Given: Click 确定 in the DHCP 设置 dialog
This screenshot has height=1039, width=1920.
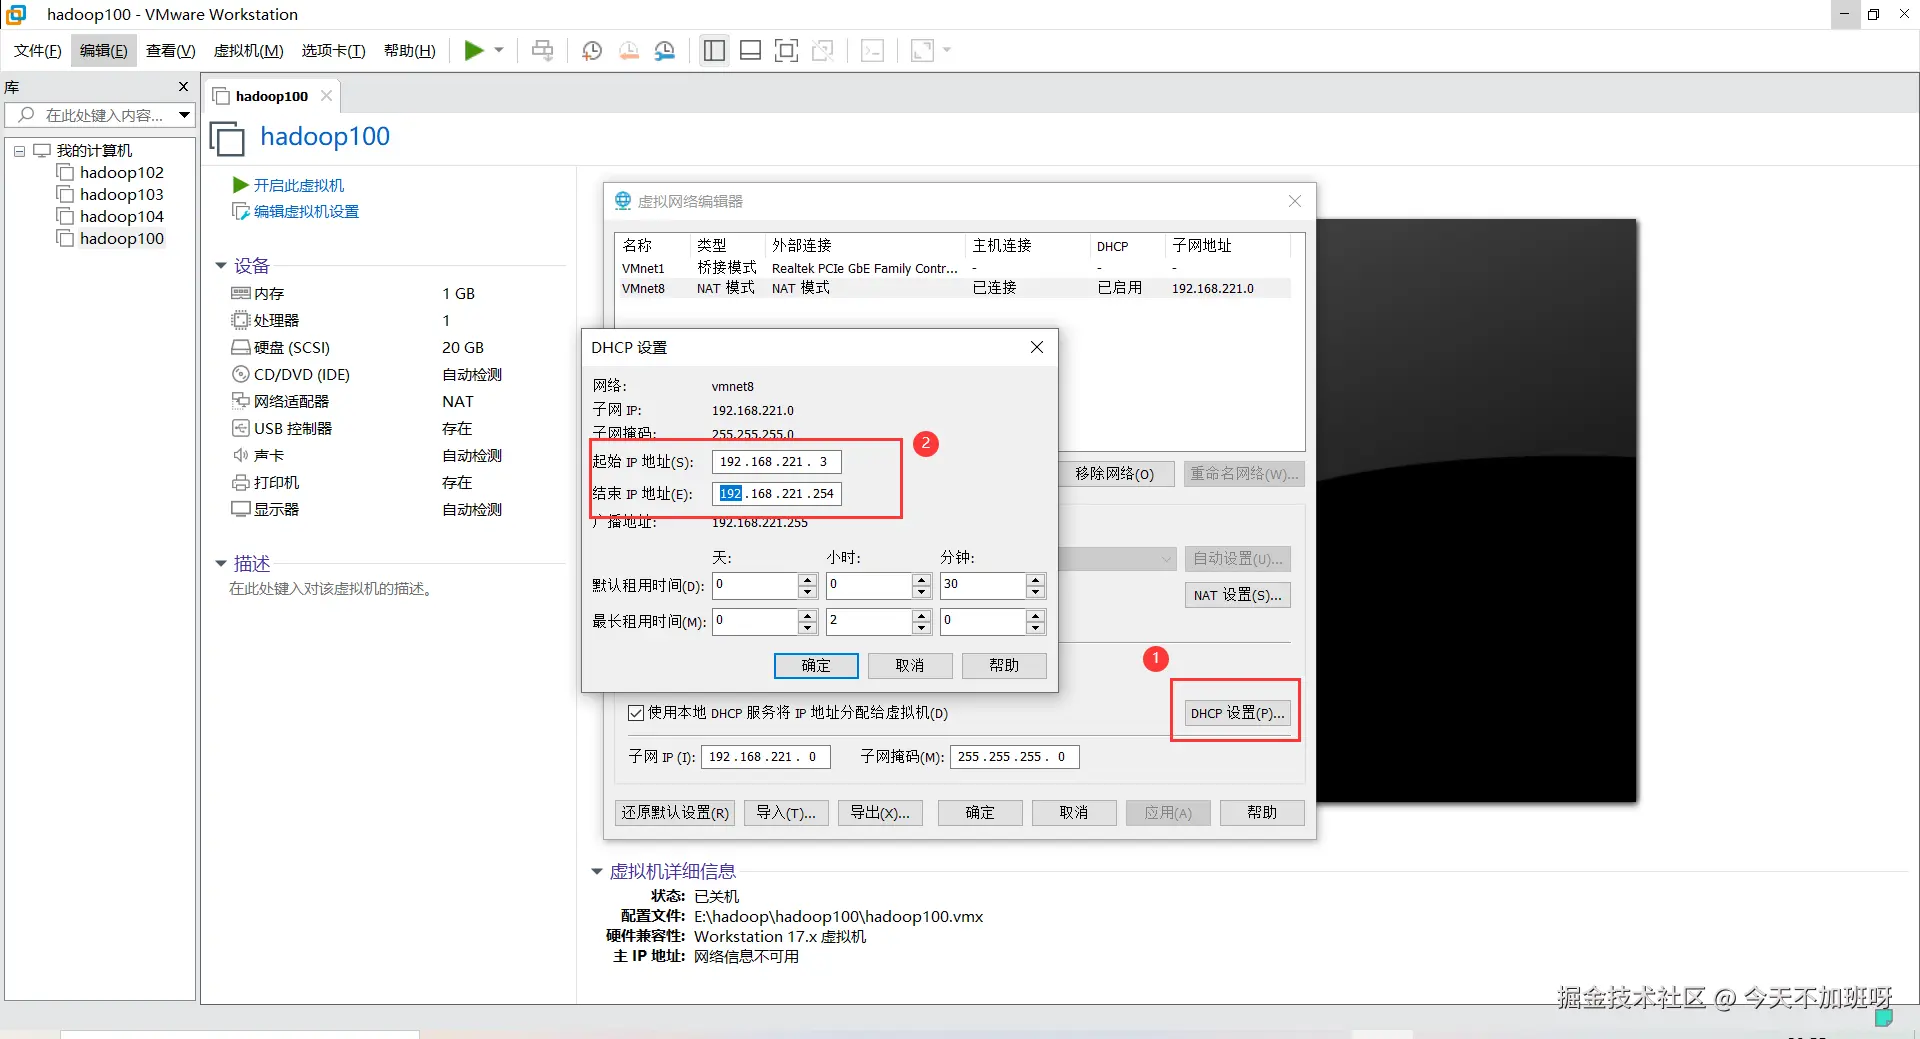Looking at the screenshot, I should coord(816,666).
